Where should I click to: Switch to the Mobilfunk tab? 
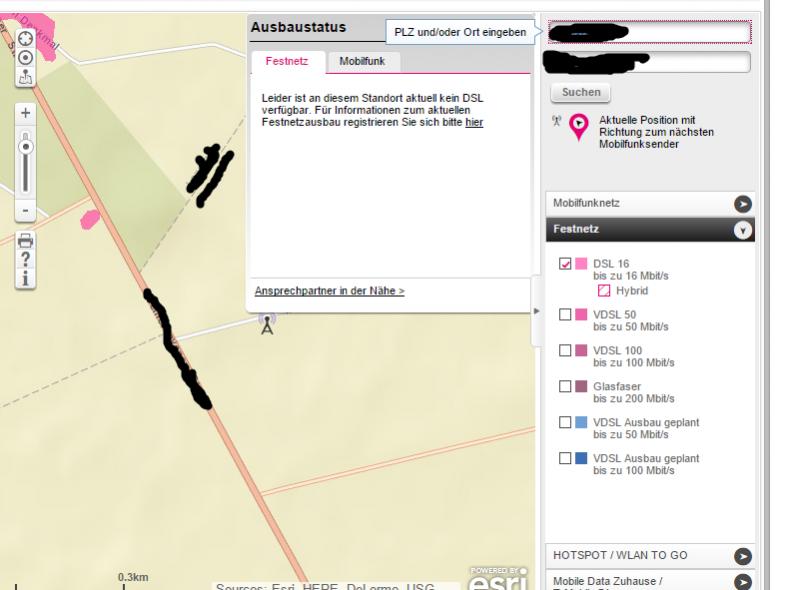[362, 61]
